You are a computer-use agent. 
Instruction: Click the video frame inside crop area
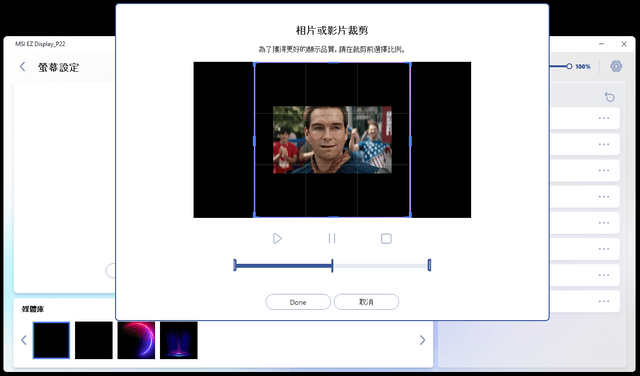coord(332,140)
